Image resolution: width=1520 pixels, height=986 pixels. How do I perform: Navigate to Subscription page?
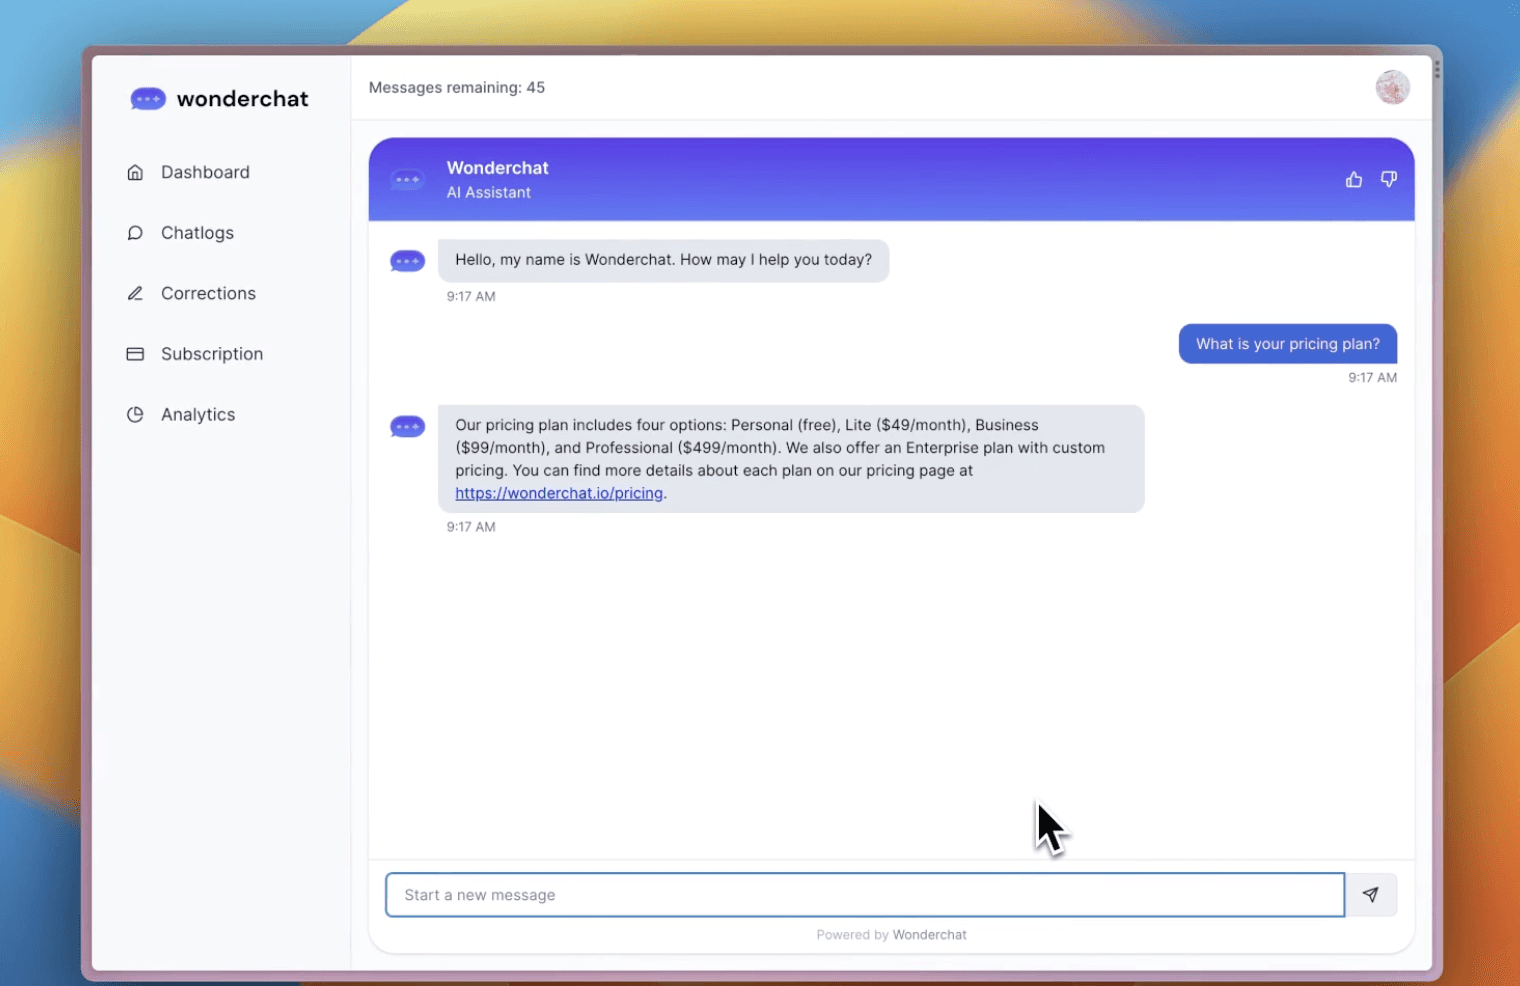click(212, 354)
